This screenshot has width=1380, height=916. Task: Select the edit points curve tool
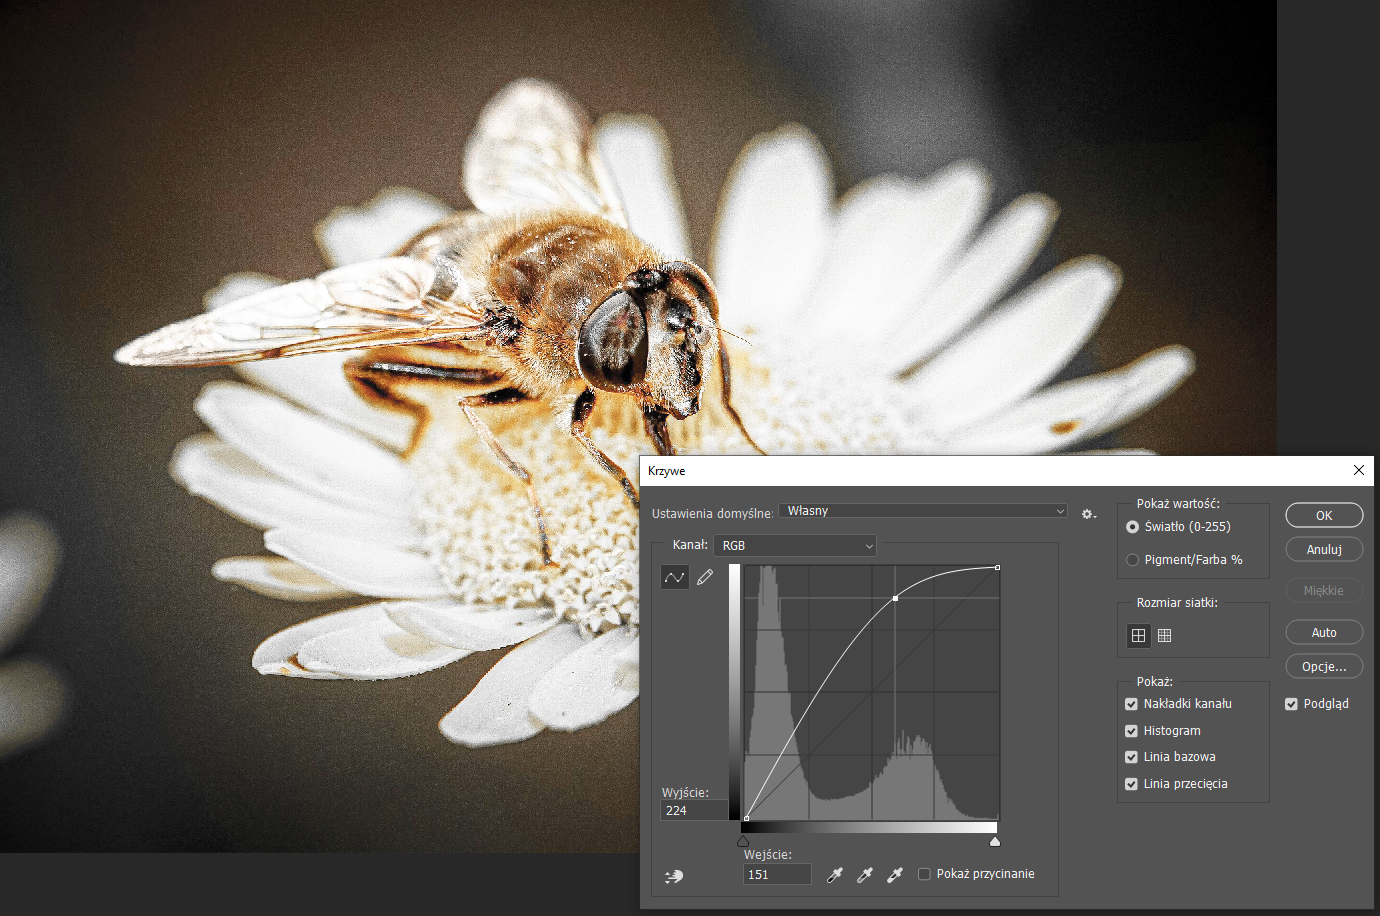(675, 577)
